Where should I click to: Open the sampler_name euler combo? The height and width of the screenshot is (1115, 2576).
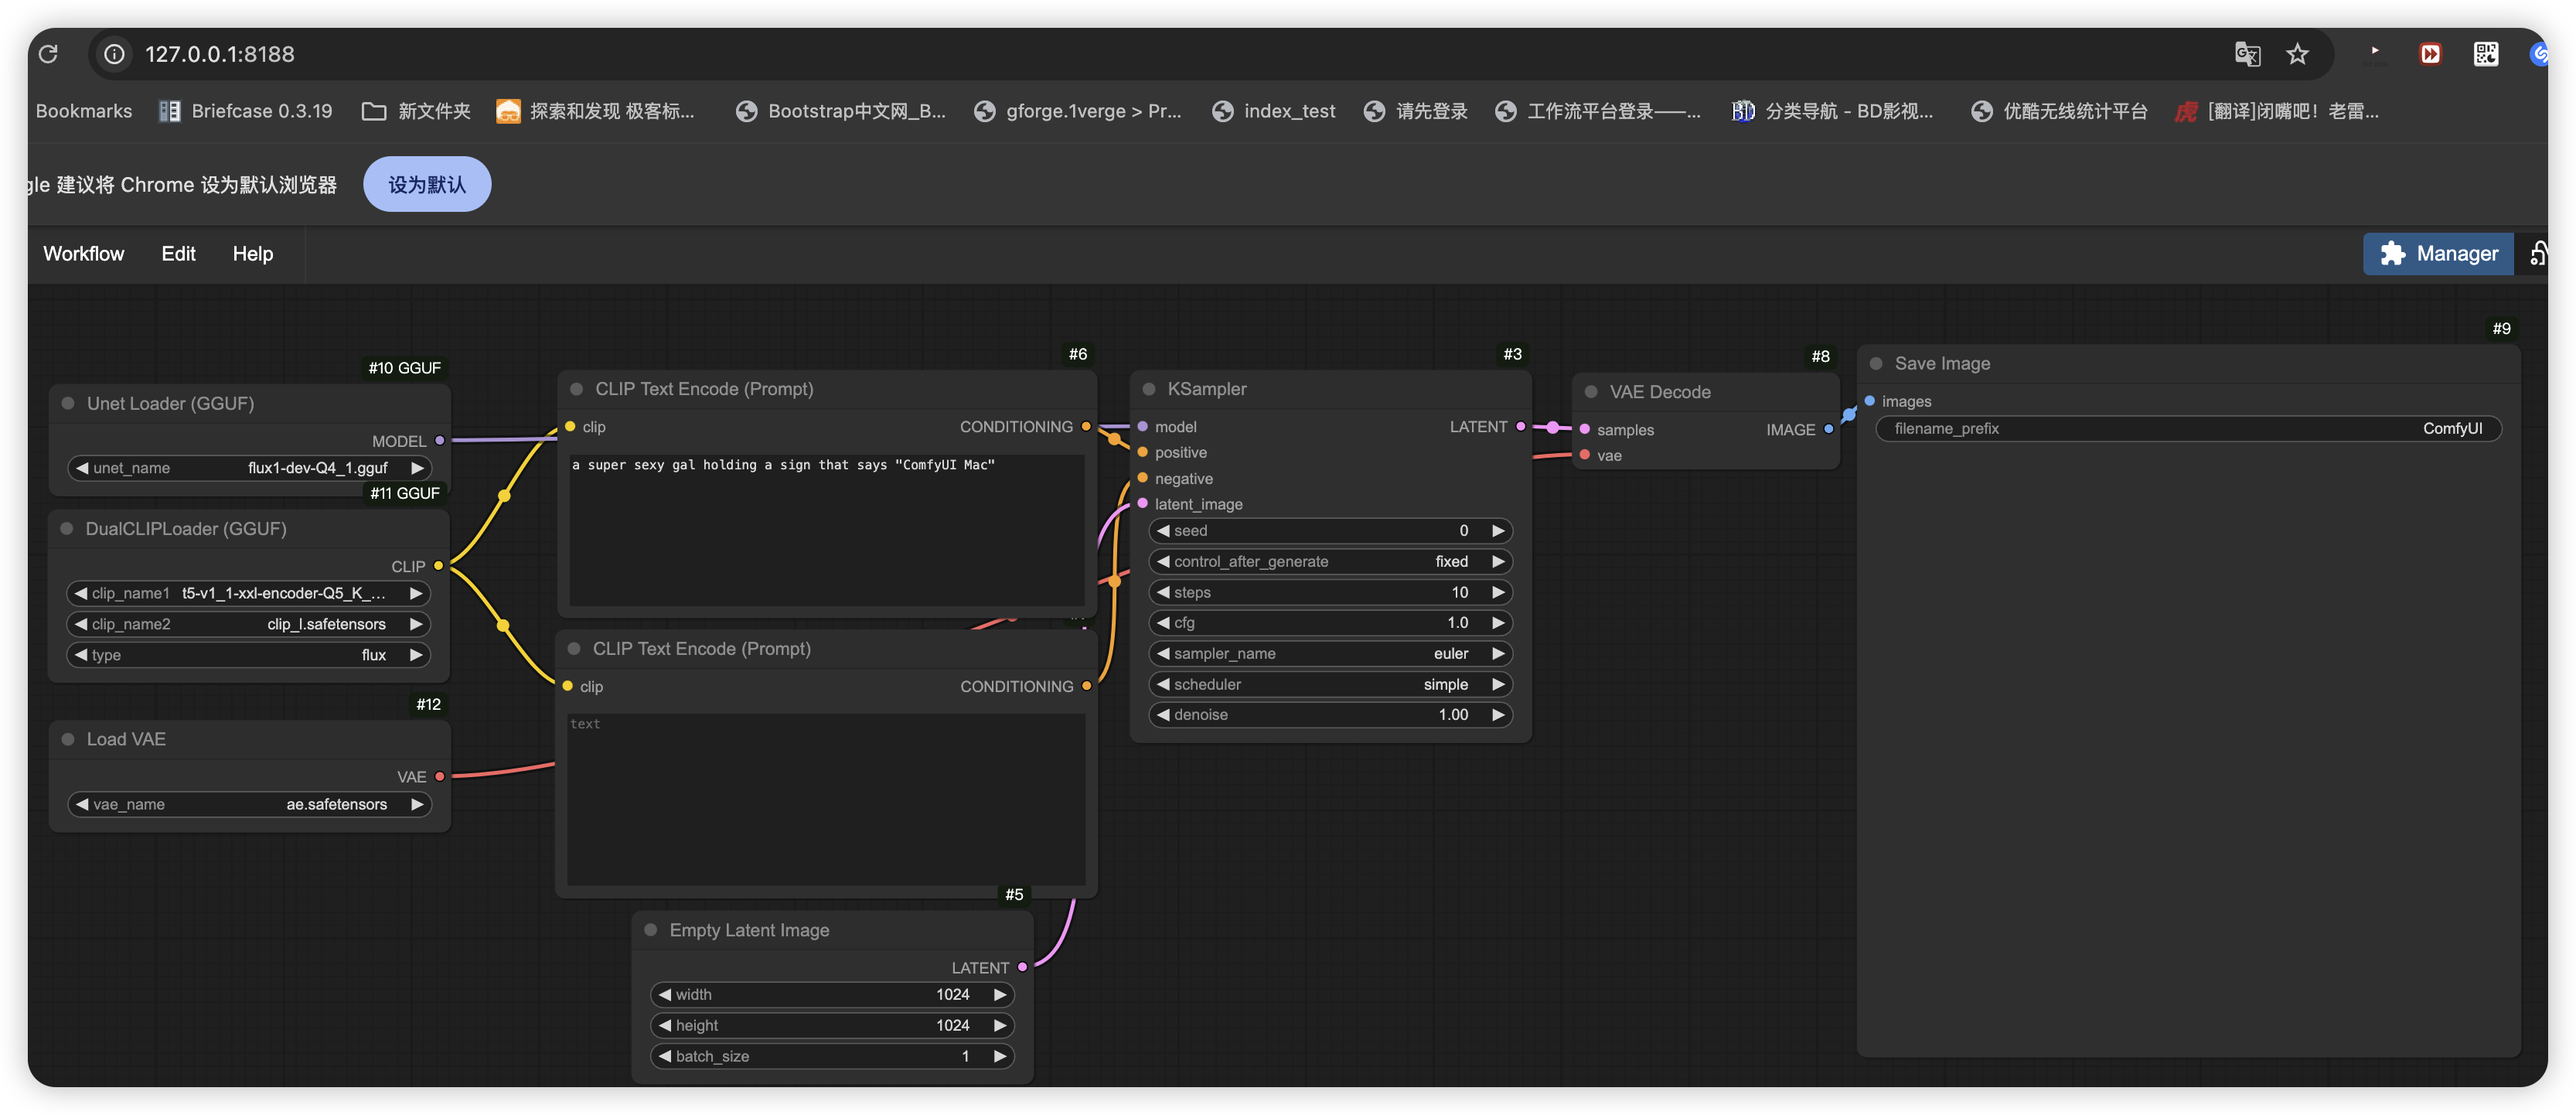tap(1329, 654)
